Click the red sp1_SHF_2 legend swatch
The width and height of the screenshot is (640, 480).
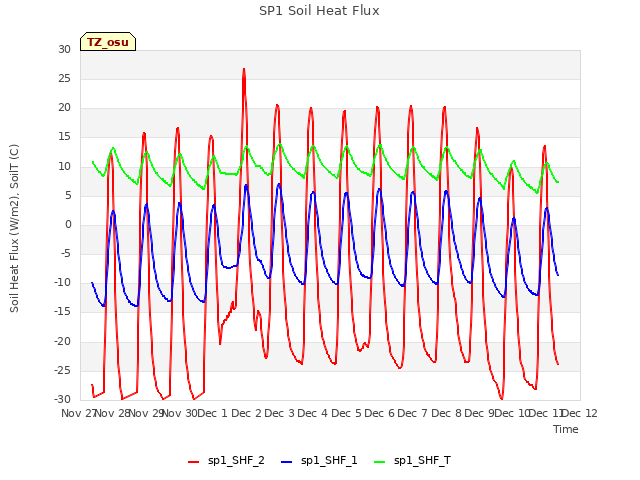tap(193, 462)
